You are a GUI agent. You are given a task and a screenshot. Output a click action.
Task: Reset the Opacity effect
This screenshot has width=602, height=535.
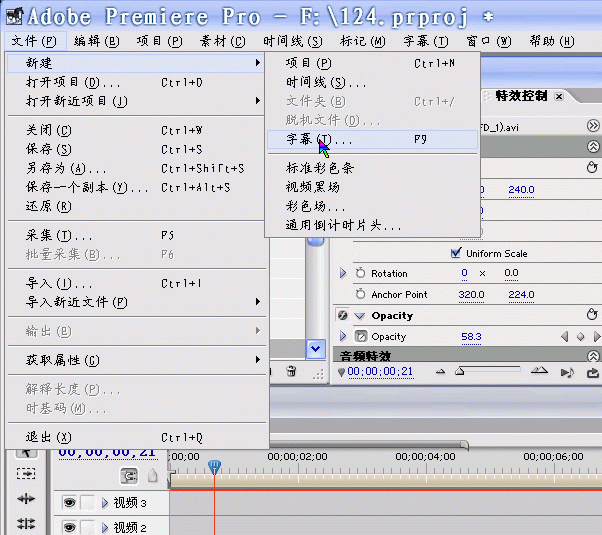[x=592, y=315]
